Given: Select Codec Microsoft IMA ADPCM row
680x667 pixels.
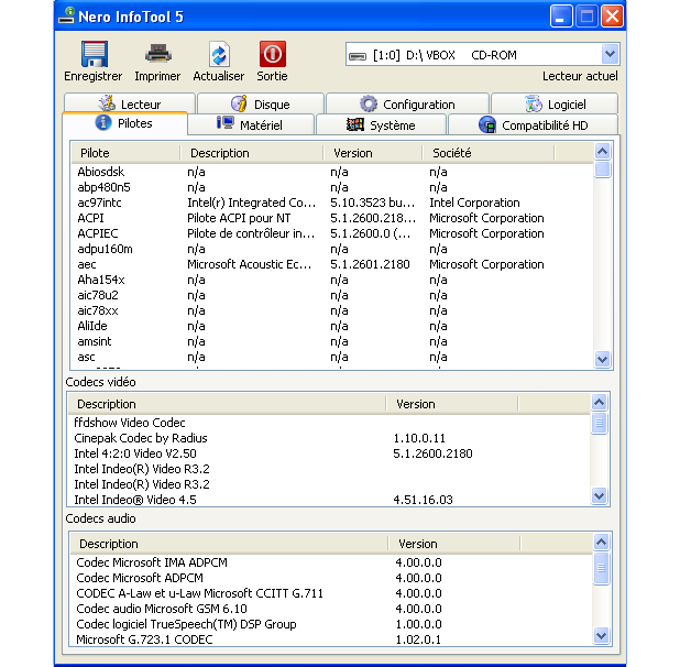Looking at the screenshot, I should pos(331,562).
